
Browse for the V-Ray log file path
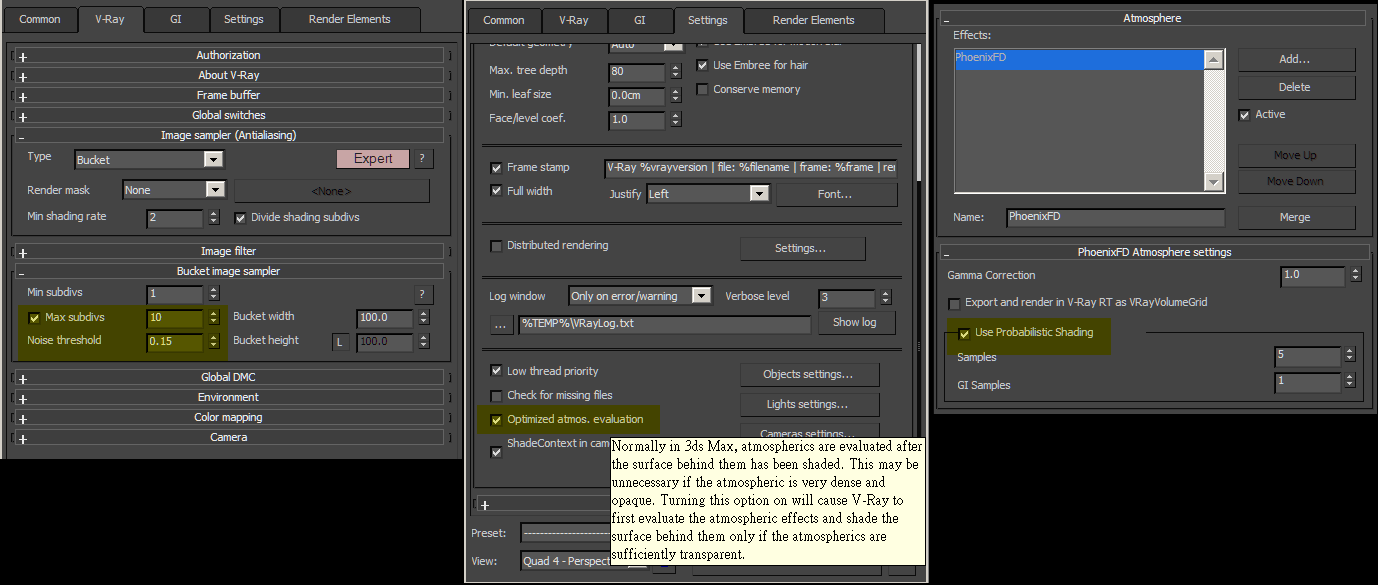point(500,323)
